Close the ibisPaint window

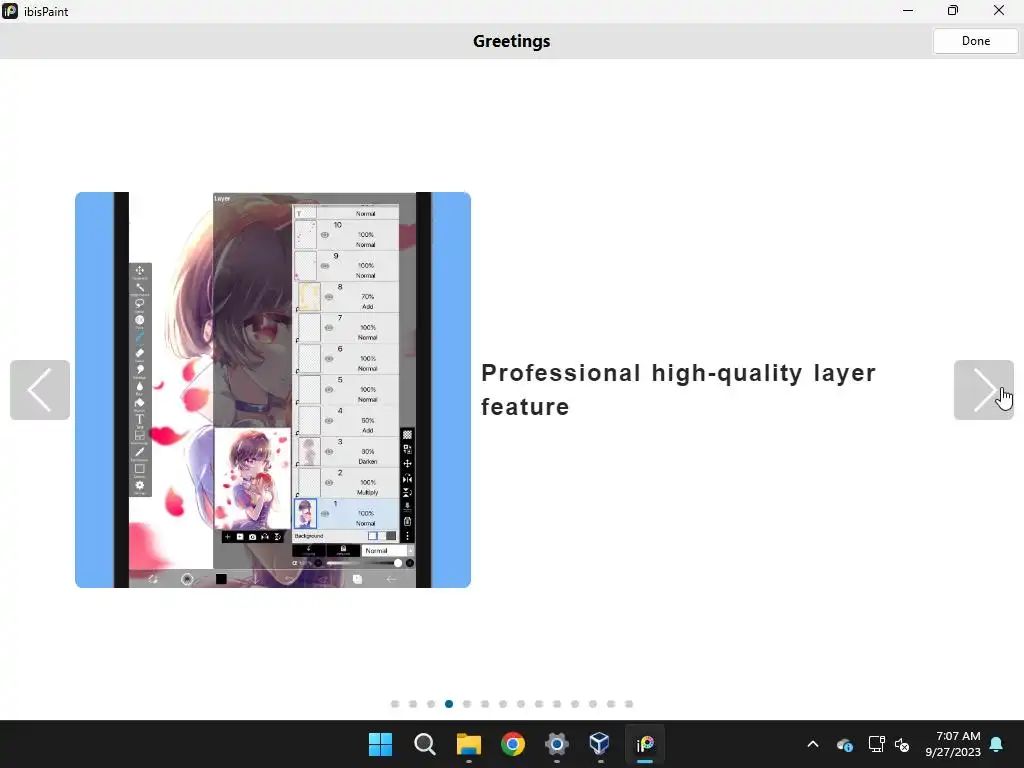(x=999, y=10)
